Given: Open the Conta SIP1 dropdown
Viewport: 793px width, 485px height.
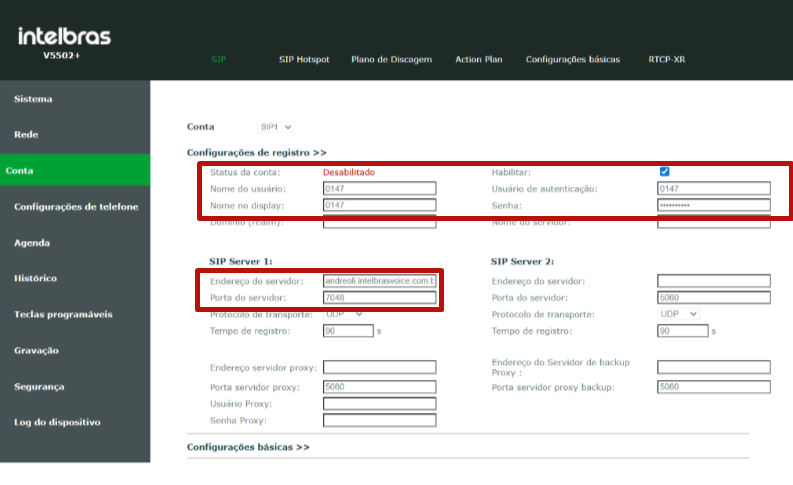Looking at the screenshot, I should (x=275, y=127).
